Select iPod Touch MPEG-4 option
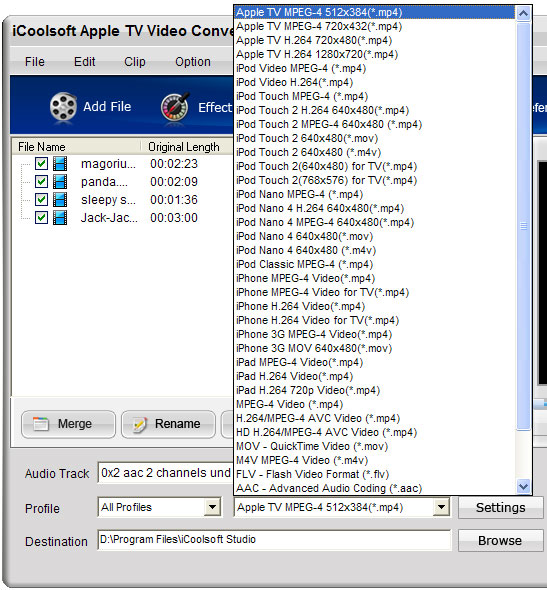The height and width of the screenshot is (590, 547). pyautogui.click(x=374, y=96)
